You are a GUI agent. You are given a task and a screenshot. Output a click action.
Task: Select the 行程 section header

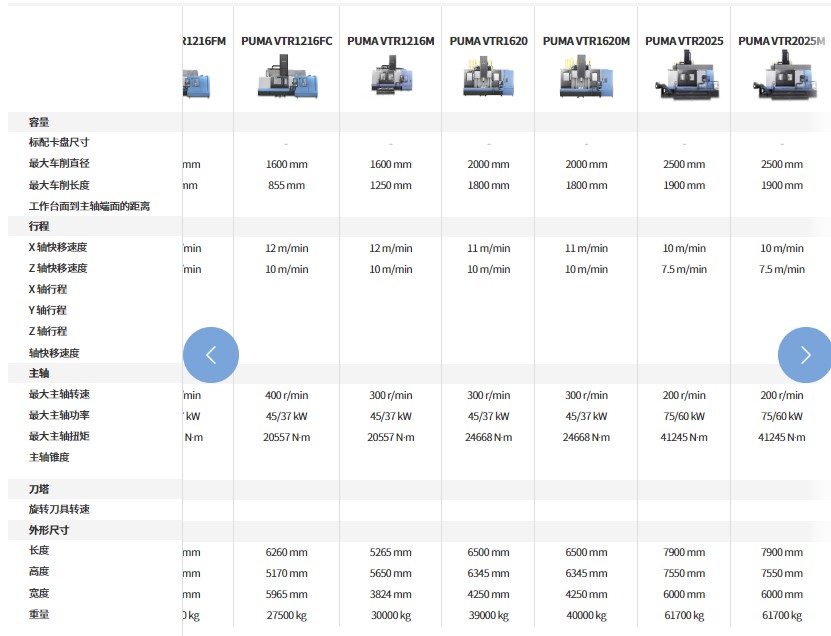click(x=39, y=226)
